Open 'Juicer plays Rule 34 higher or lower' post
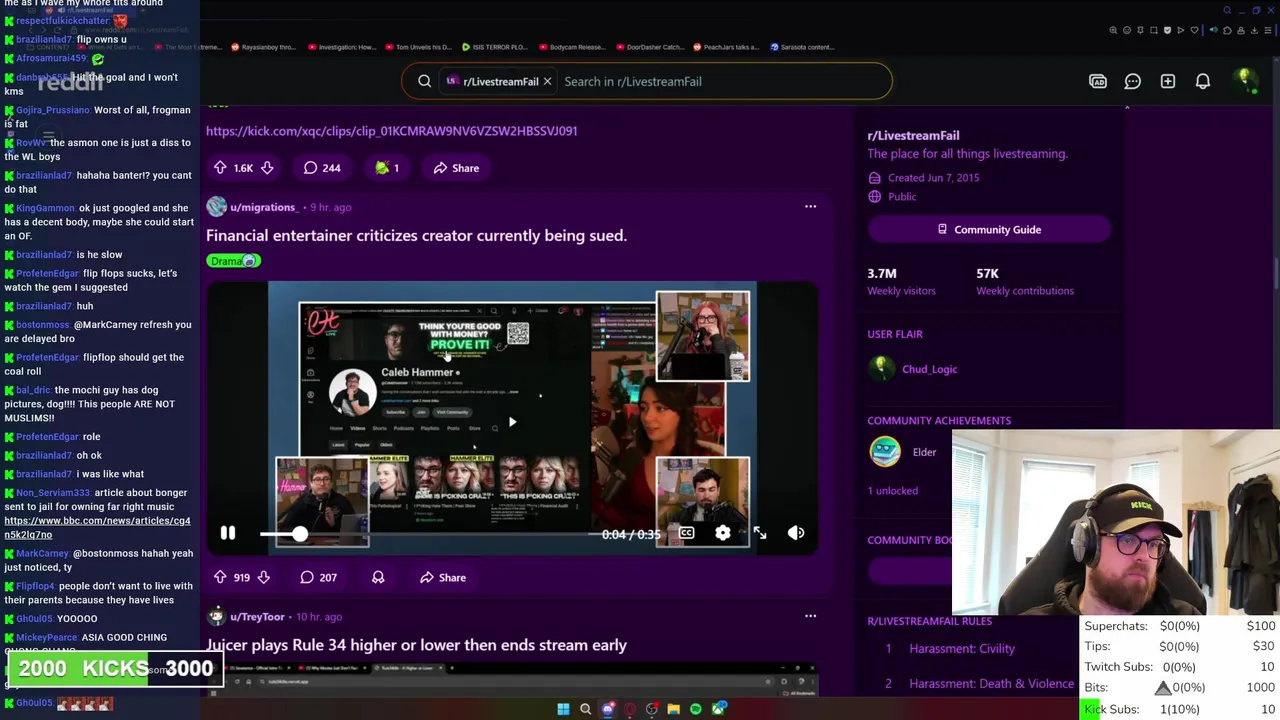The width and height of the screenshot is (1280, 720). click(x=416, y=645)
